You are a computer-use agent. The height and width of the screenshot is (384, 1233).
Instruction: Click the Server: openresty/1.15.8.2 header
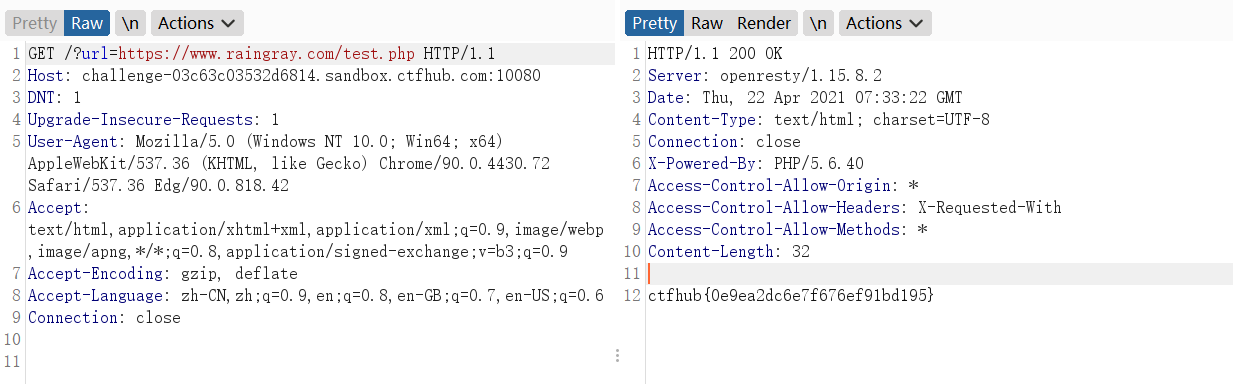(765, 76)
